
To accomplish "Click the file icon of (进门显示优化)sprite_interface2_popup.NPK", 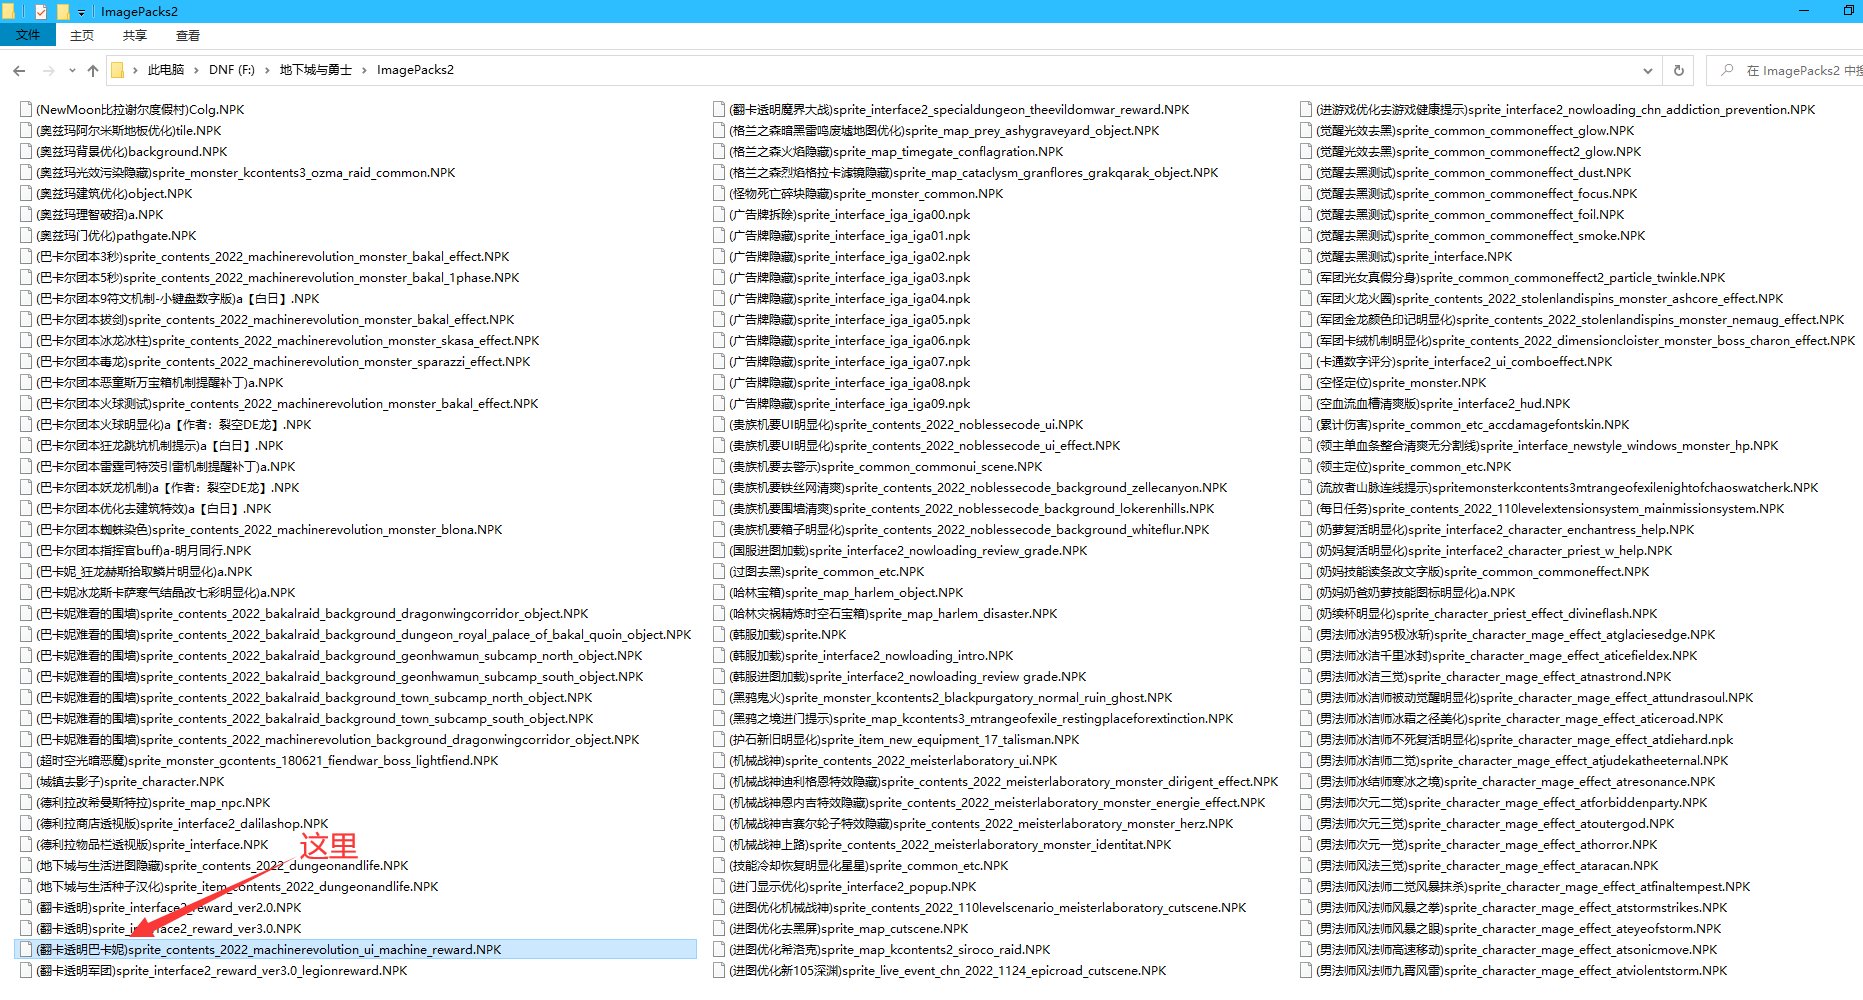I will [719, 886].
